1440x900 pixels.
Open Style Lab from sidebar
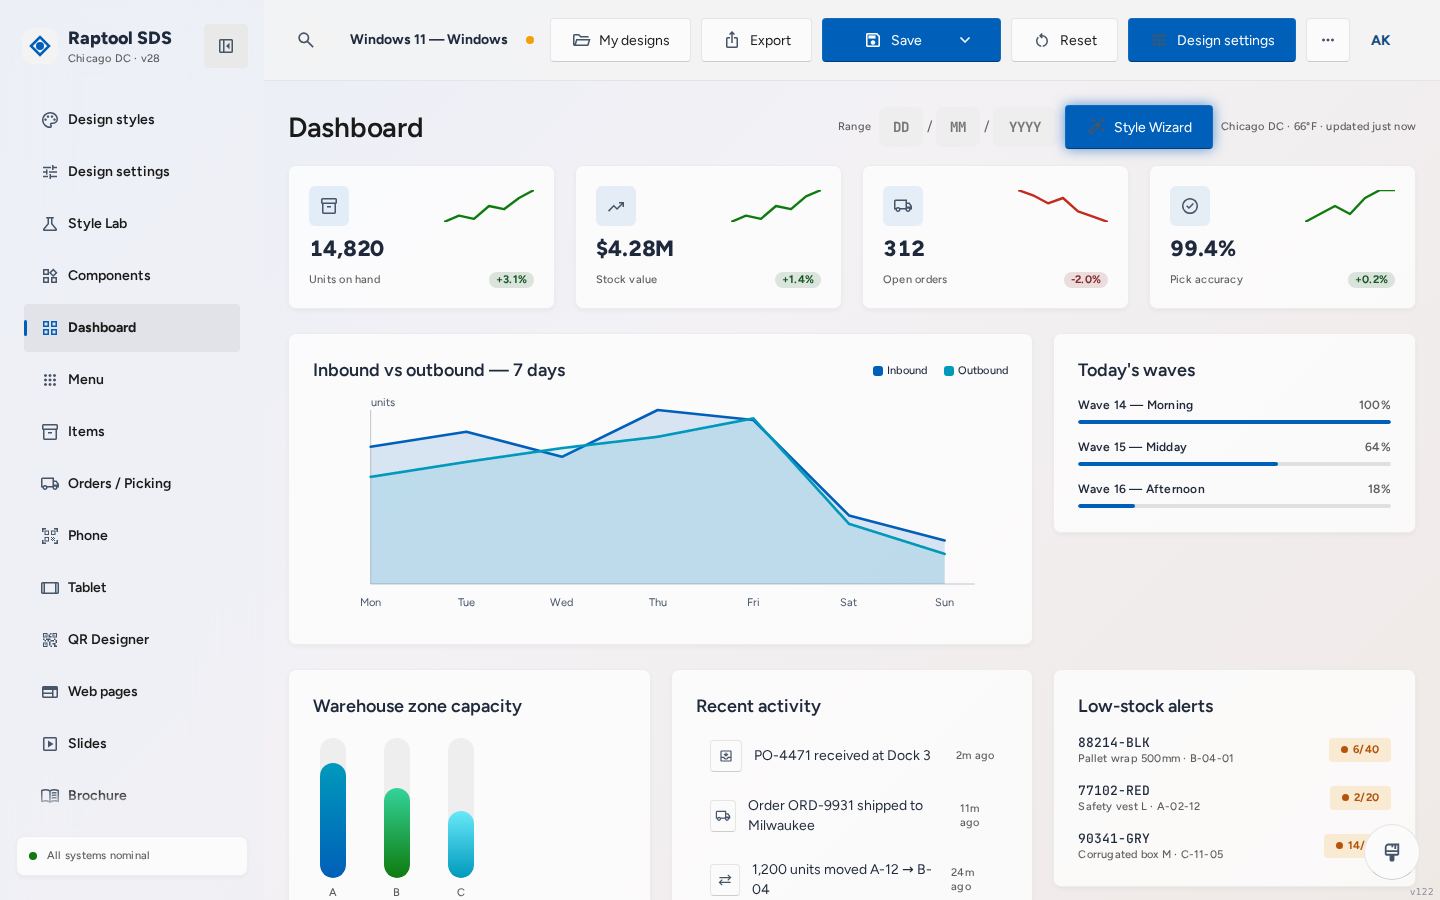pos(132,224)
